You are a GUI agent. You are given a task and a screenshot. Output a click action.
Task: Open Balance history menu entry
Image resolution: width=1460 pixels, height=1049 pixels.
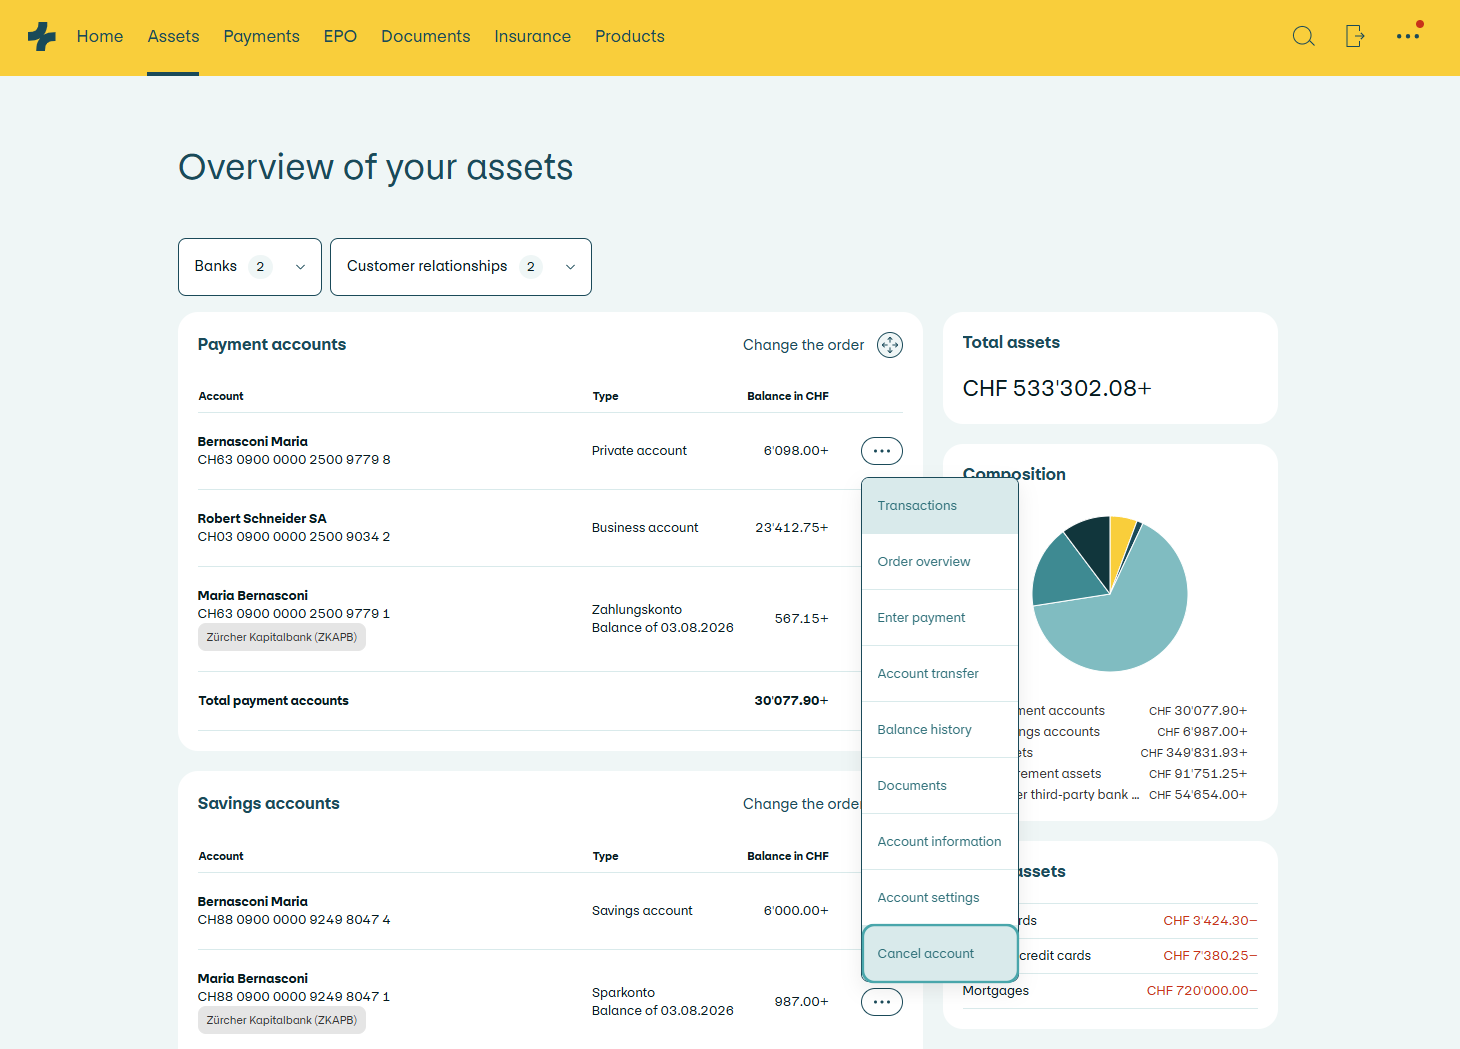(x=940, y=730)
